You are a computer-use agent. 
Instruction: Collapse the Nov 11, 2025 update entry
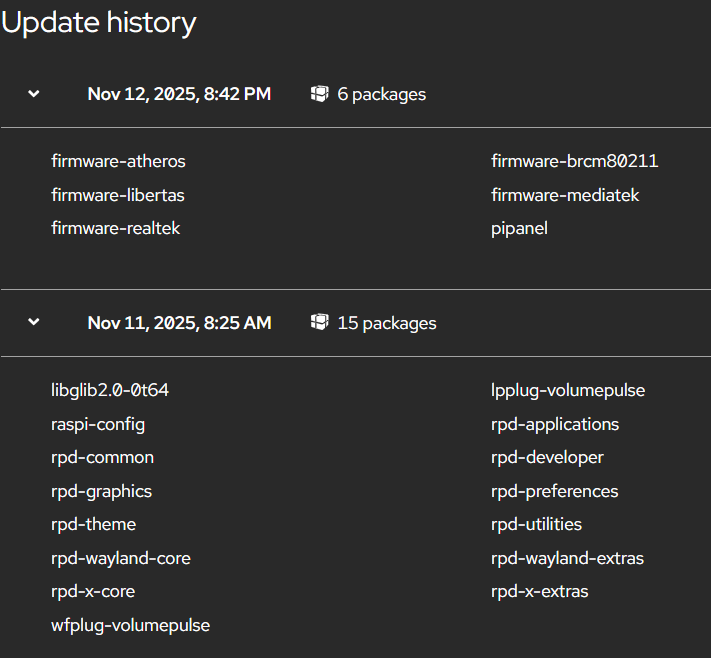(x=34, y=322)
